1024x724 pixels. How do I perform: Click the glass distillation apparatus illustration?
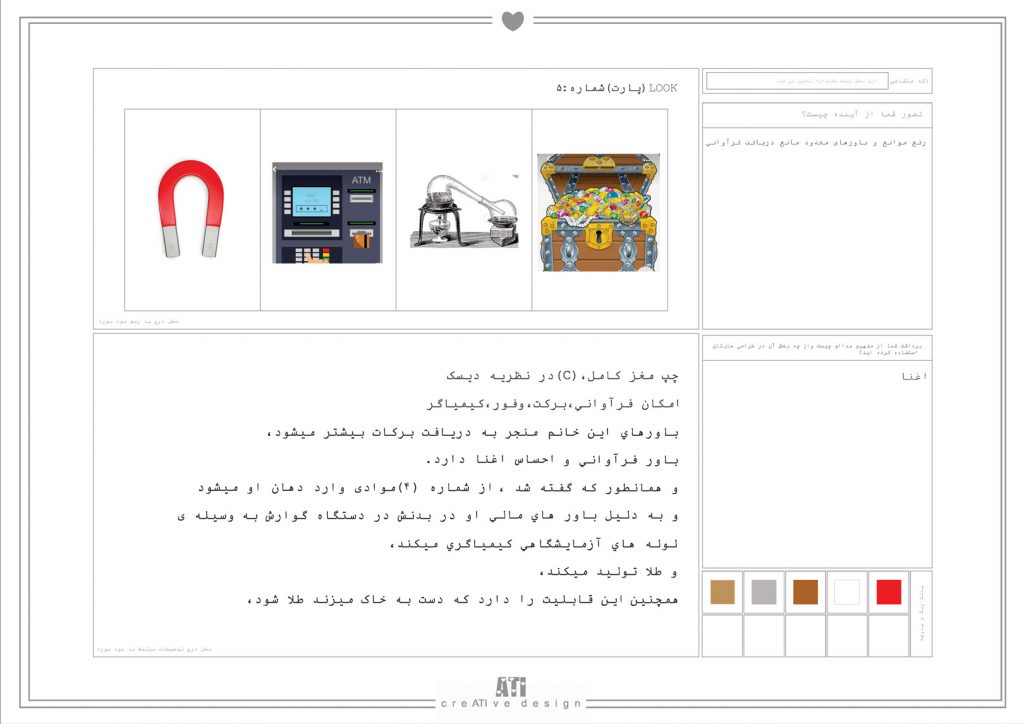(x=464, y=211)
